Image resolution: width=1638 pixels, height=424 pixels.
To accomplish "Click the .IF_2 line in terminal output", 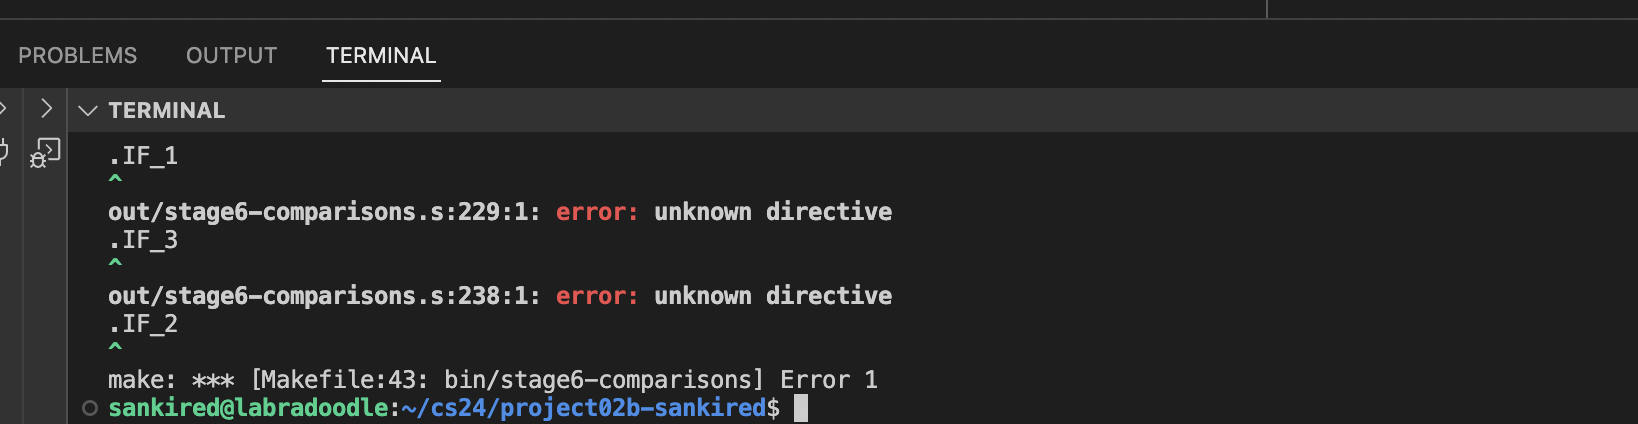I will point(143,324).
